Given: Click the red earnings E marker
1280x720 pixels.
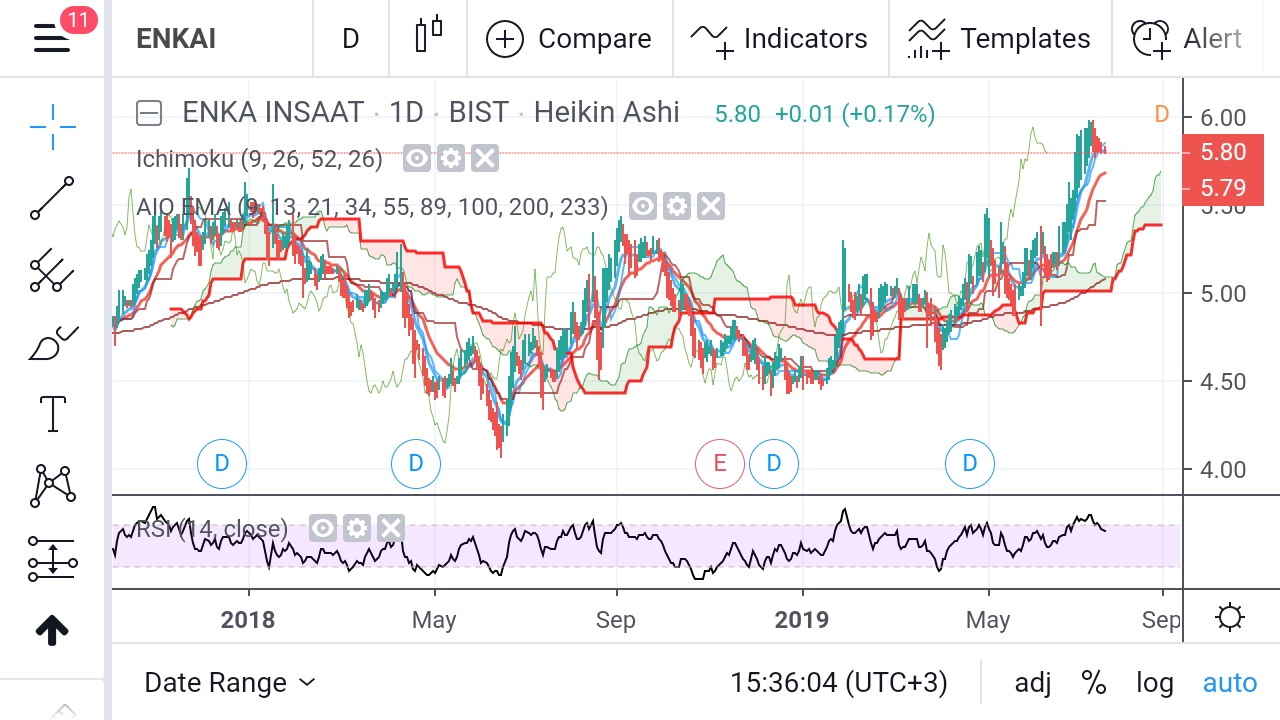Looking at the screenshot, I should 720,463.
